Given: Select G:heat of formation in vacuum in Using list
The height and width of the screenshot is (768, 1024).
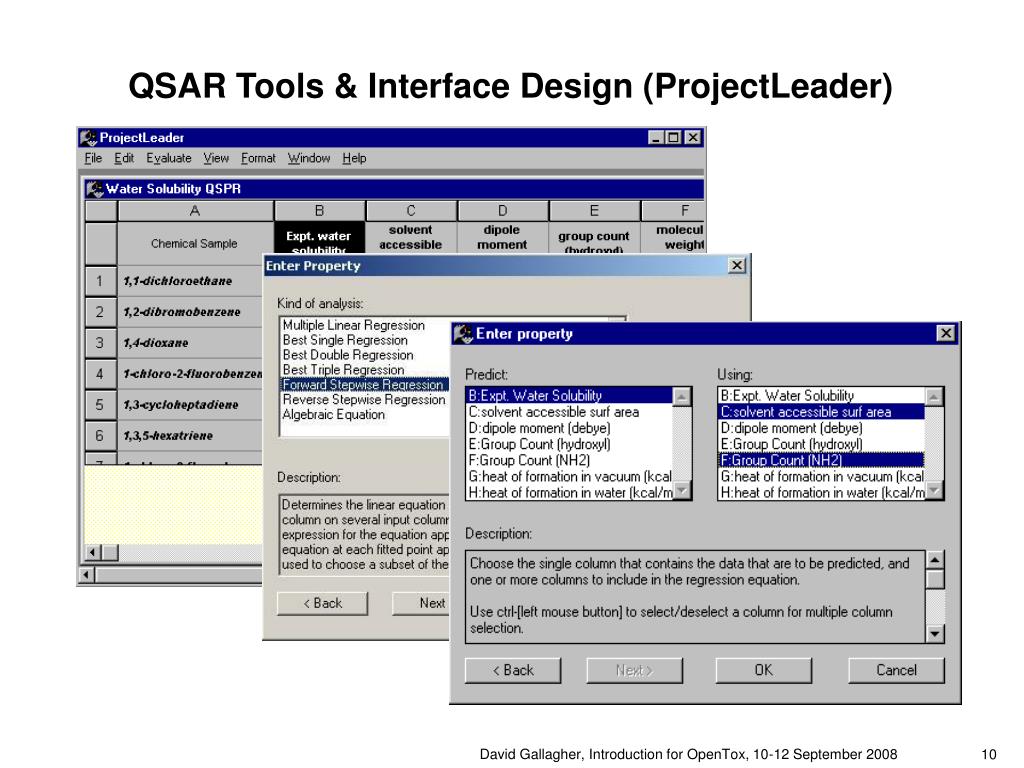Looking at the screenshot, I should coord(822,477).
